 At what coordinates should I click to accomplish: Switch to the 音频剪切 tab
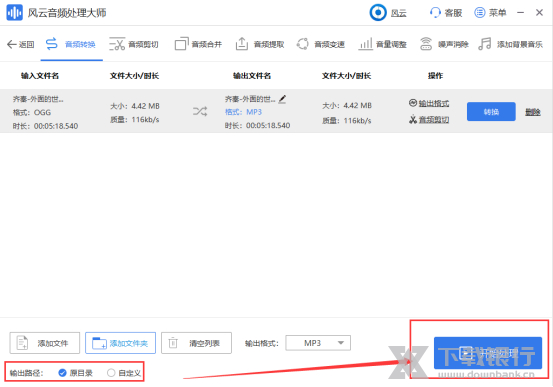(134, 44)
